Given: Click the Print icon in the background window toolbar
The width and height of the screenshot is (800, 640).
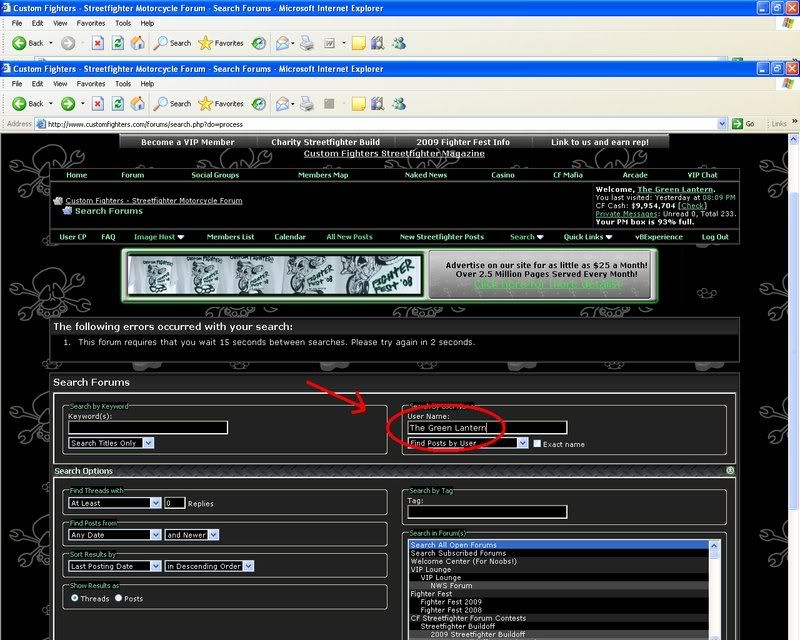Looking at the screenshot, I should coord(307,43).
